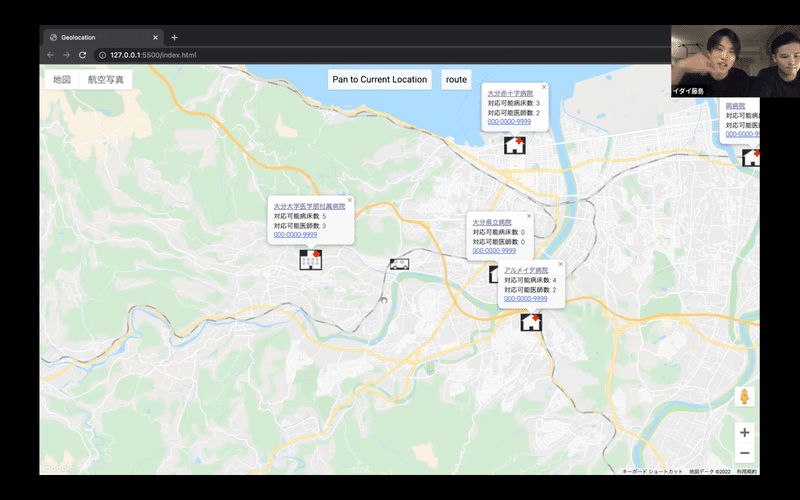Click アルメイダ病院 phone number link
800x500 pixels.
tap(526, 298)
